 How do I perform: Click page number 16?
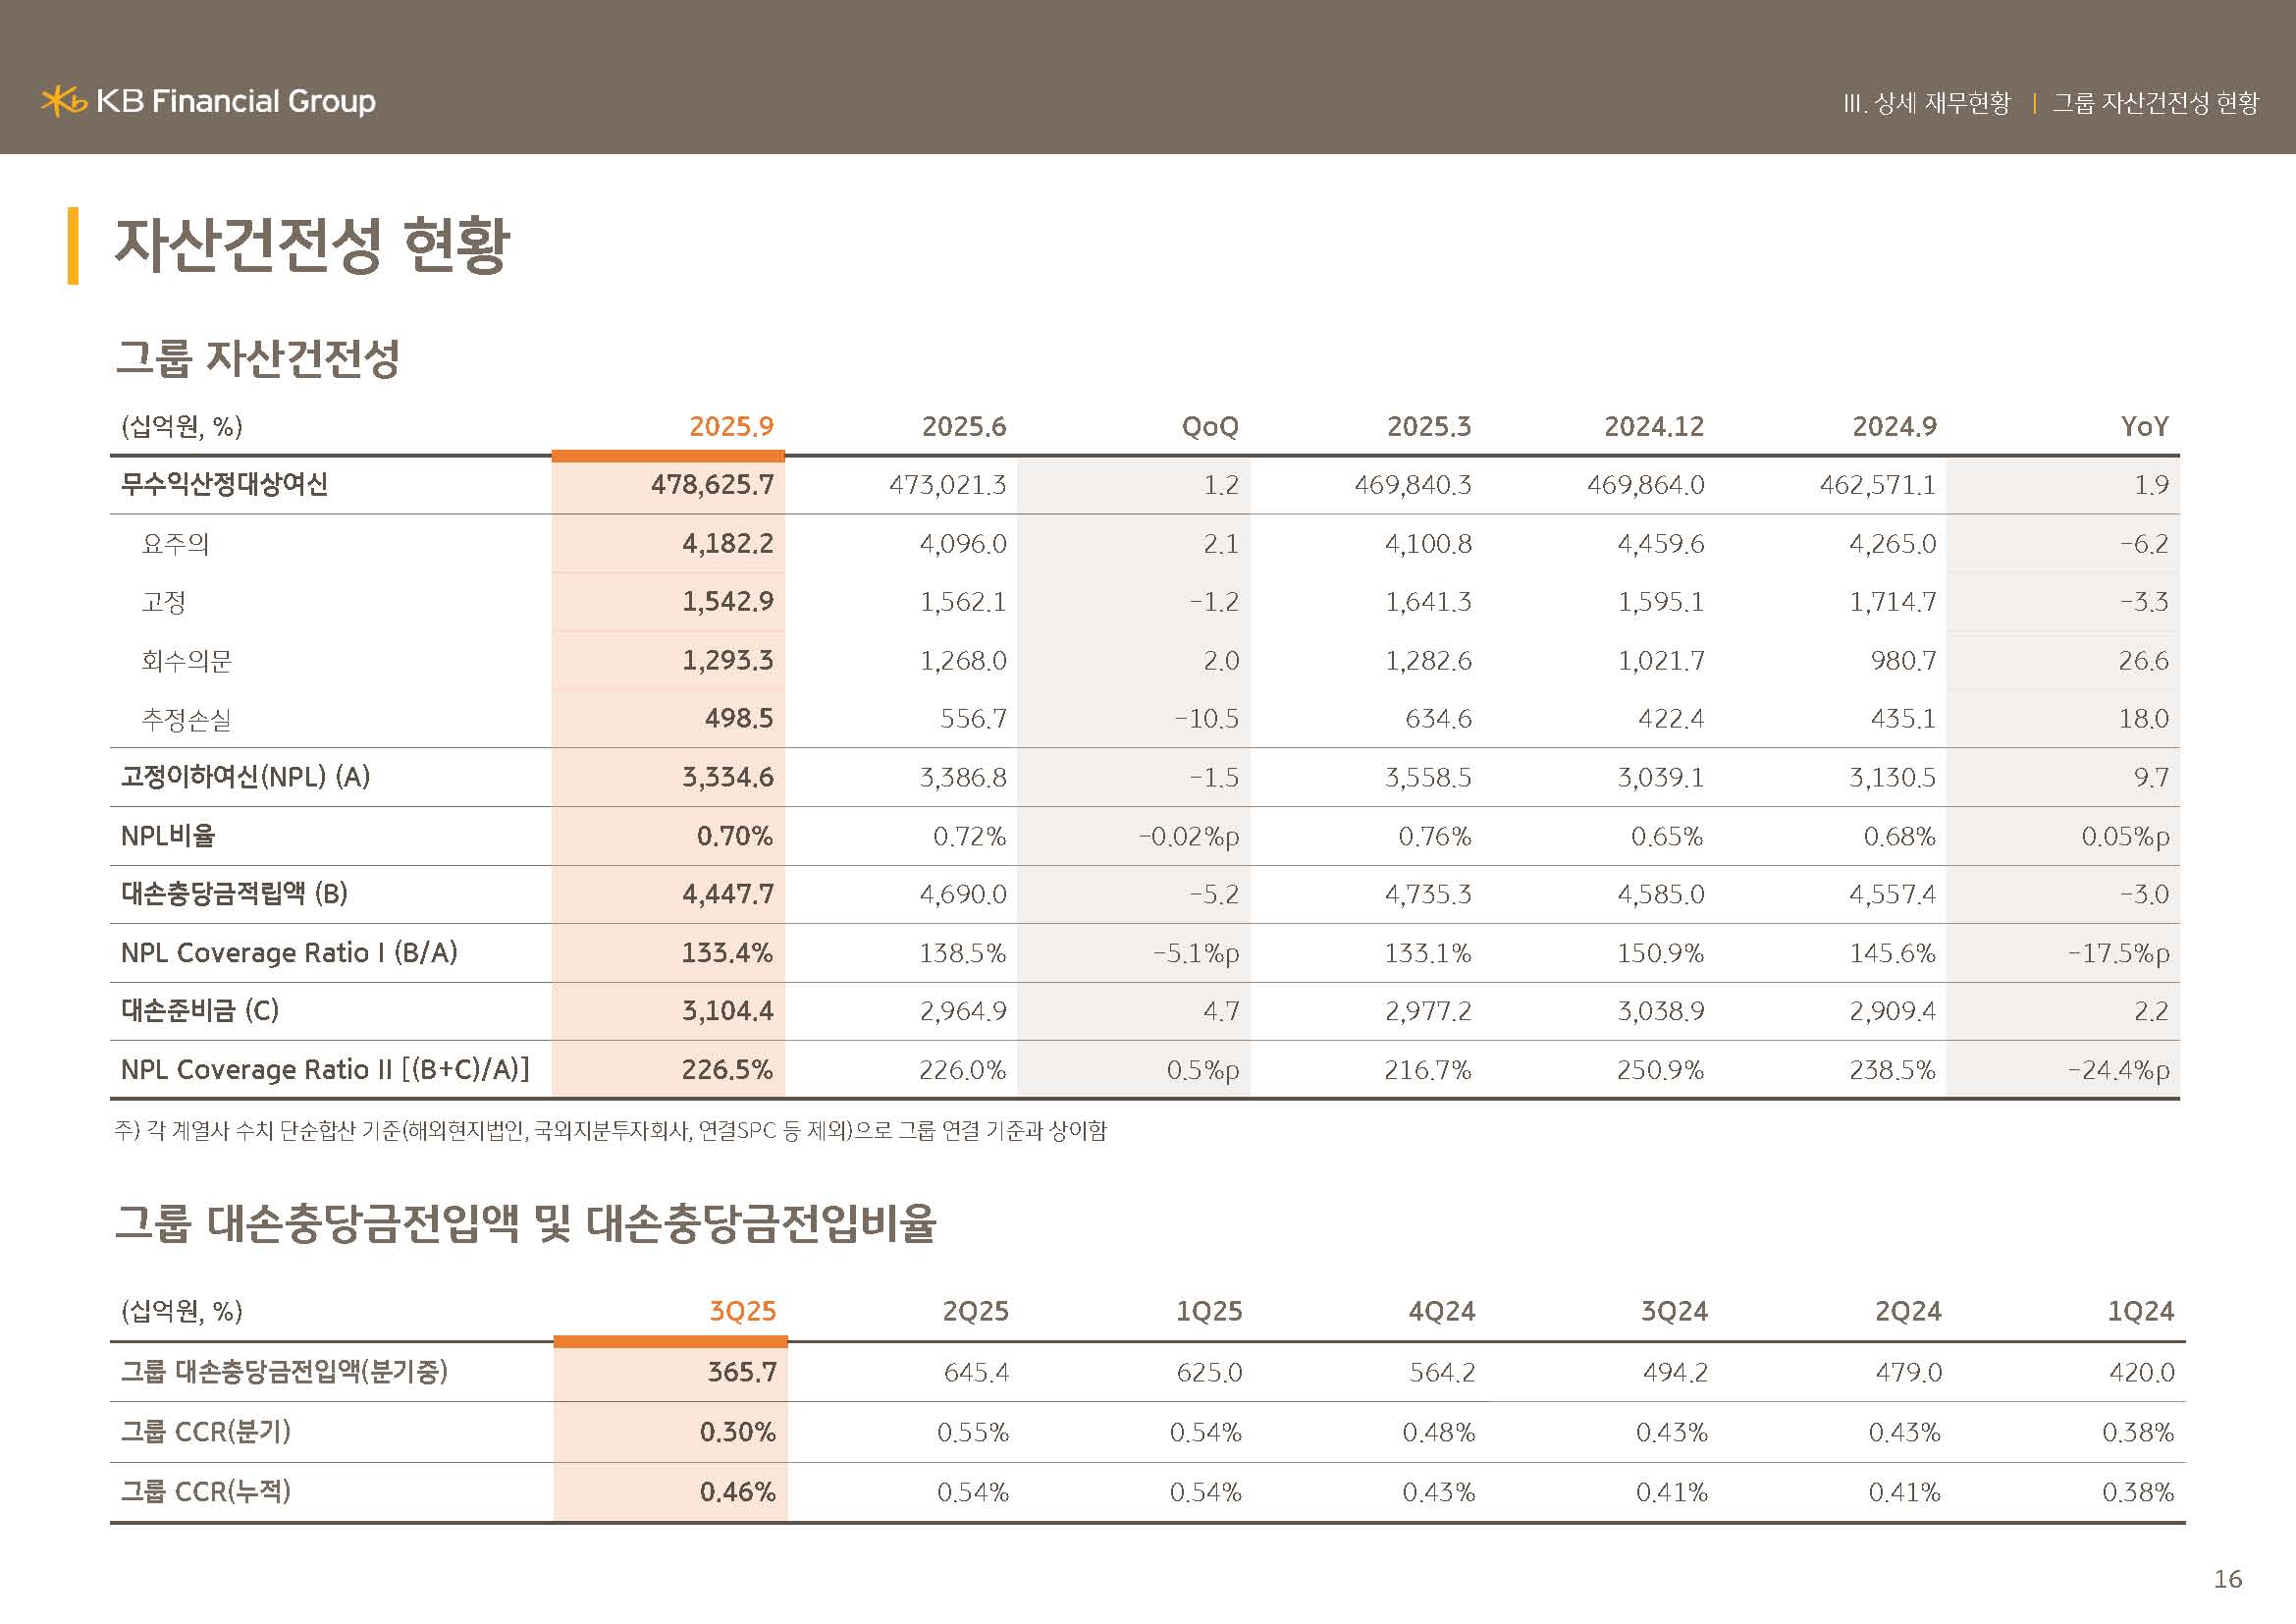pyautogui.click(x=2227, y=1579)
